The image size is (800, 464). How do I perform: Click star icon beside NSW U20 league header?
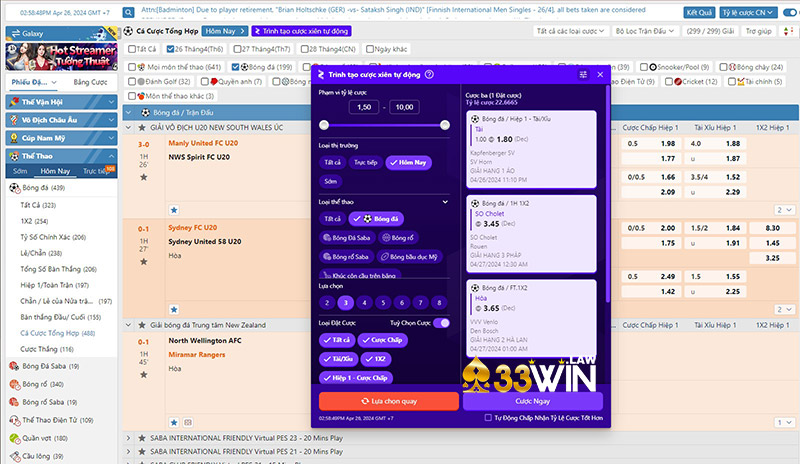tap(143, 128)
